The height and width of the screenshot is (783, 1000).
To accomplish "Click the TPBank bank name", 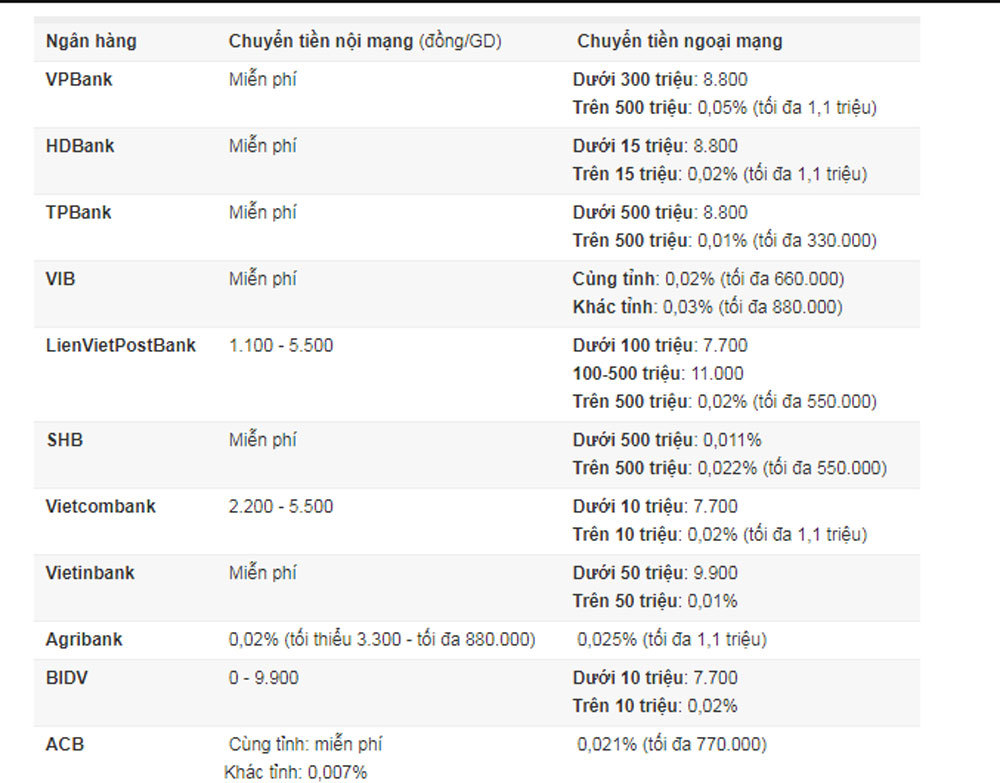I will [78, 213].
